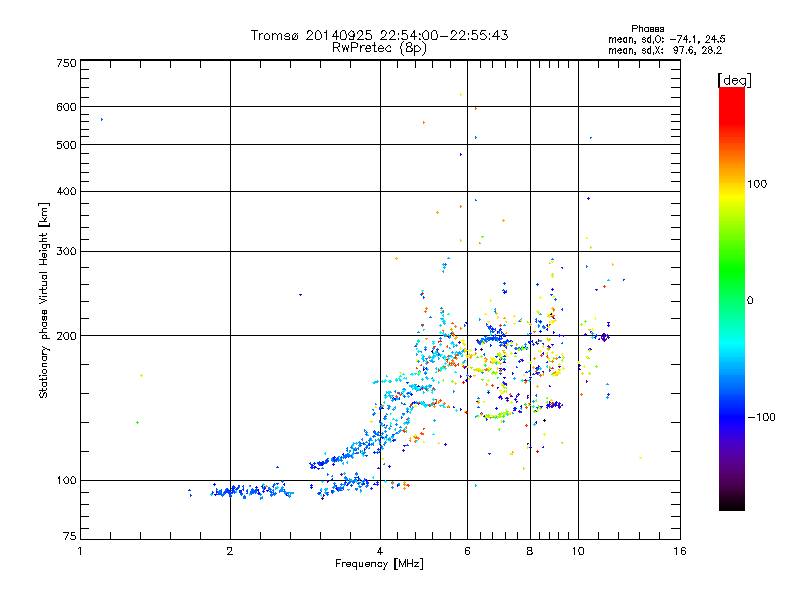This screenshot has height=600, width=800.
Task: Click the x-axis tick label '2'
Action: coord(230,551)
